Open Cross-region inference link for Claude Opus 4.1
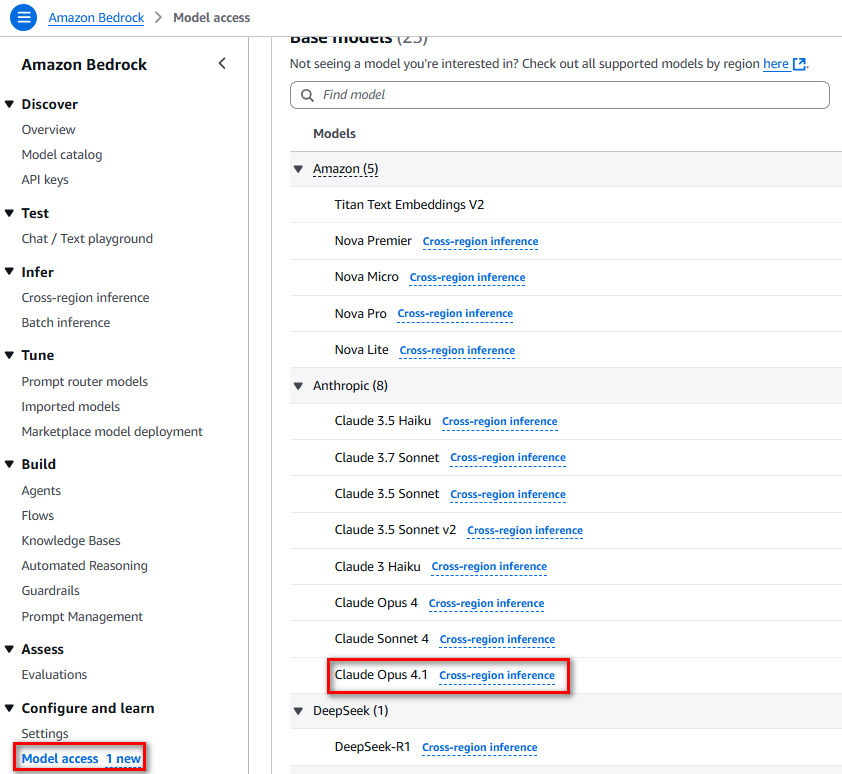The image size is (842, 774). [x=497, y=675]
